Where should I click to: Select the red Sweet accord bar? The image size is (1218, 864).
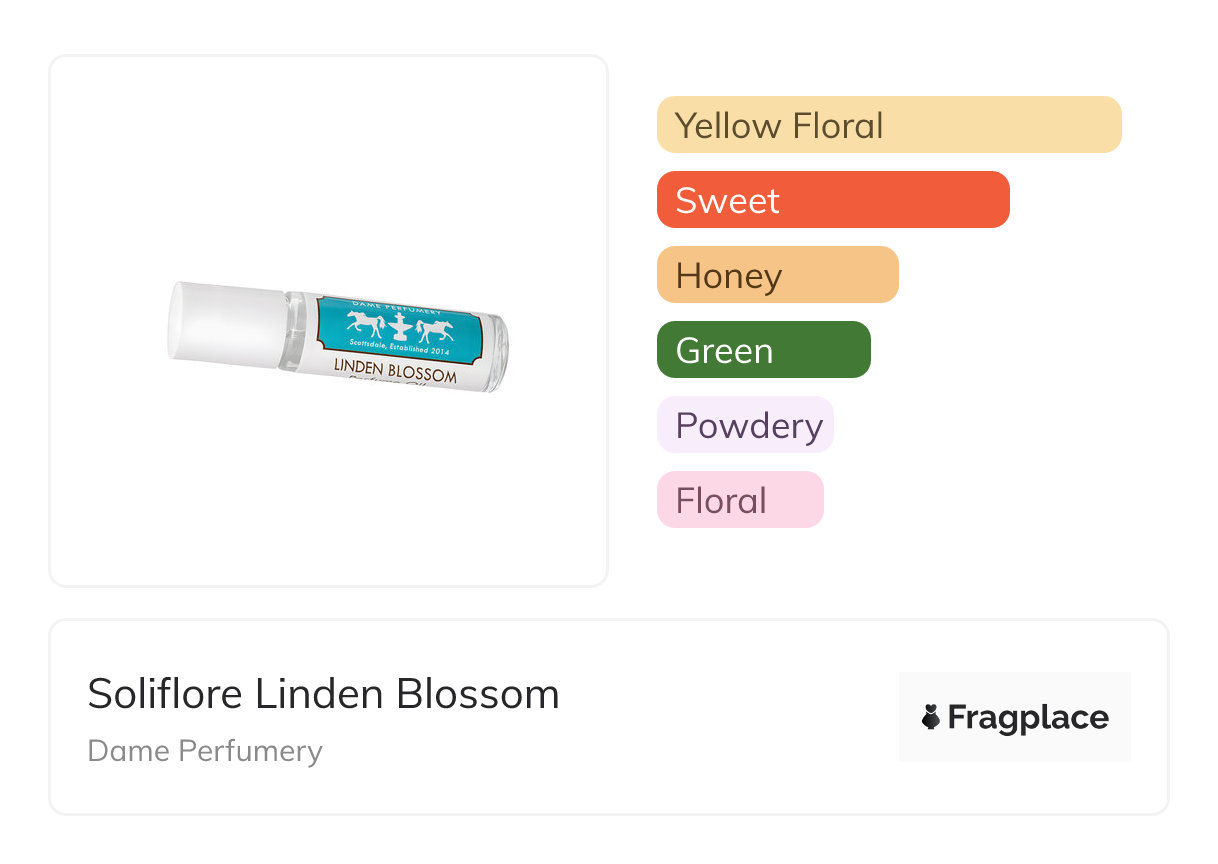(832, 200)
